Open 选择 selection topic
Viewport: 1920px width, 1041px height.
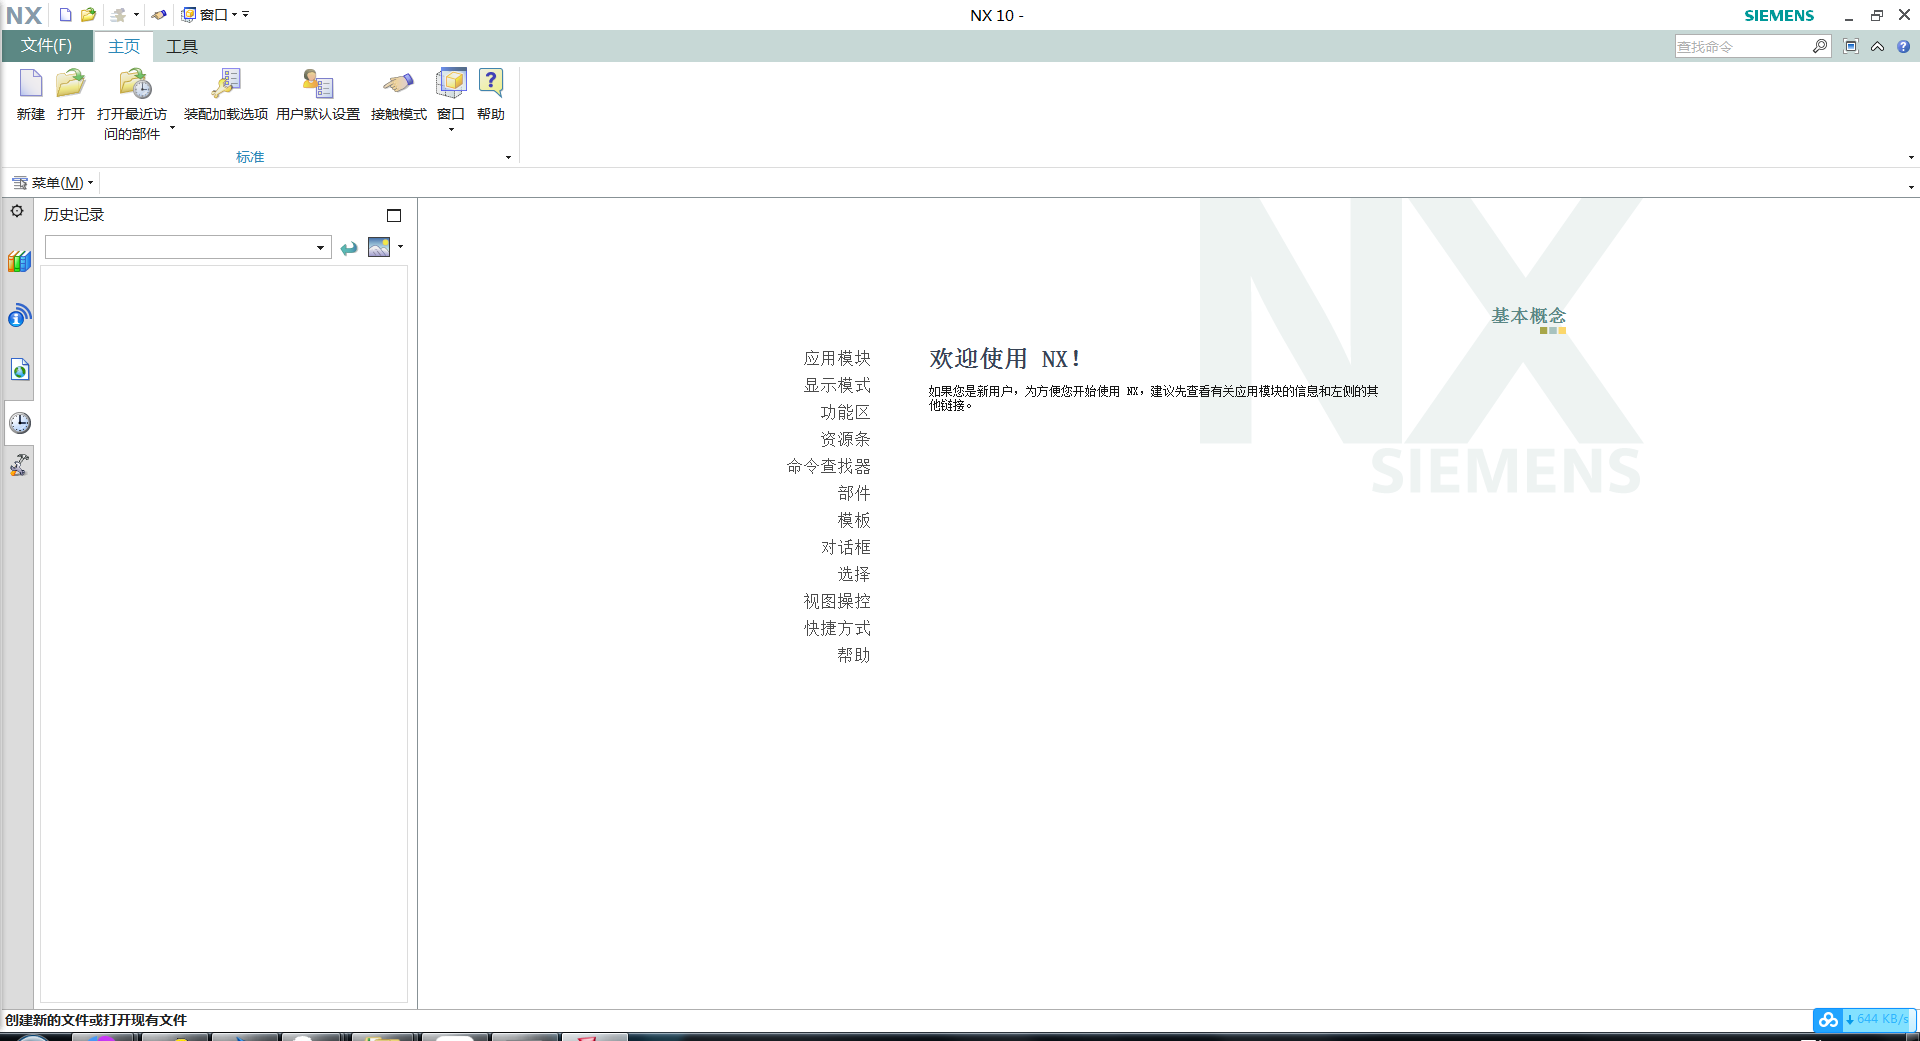(x=854, y=574)
